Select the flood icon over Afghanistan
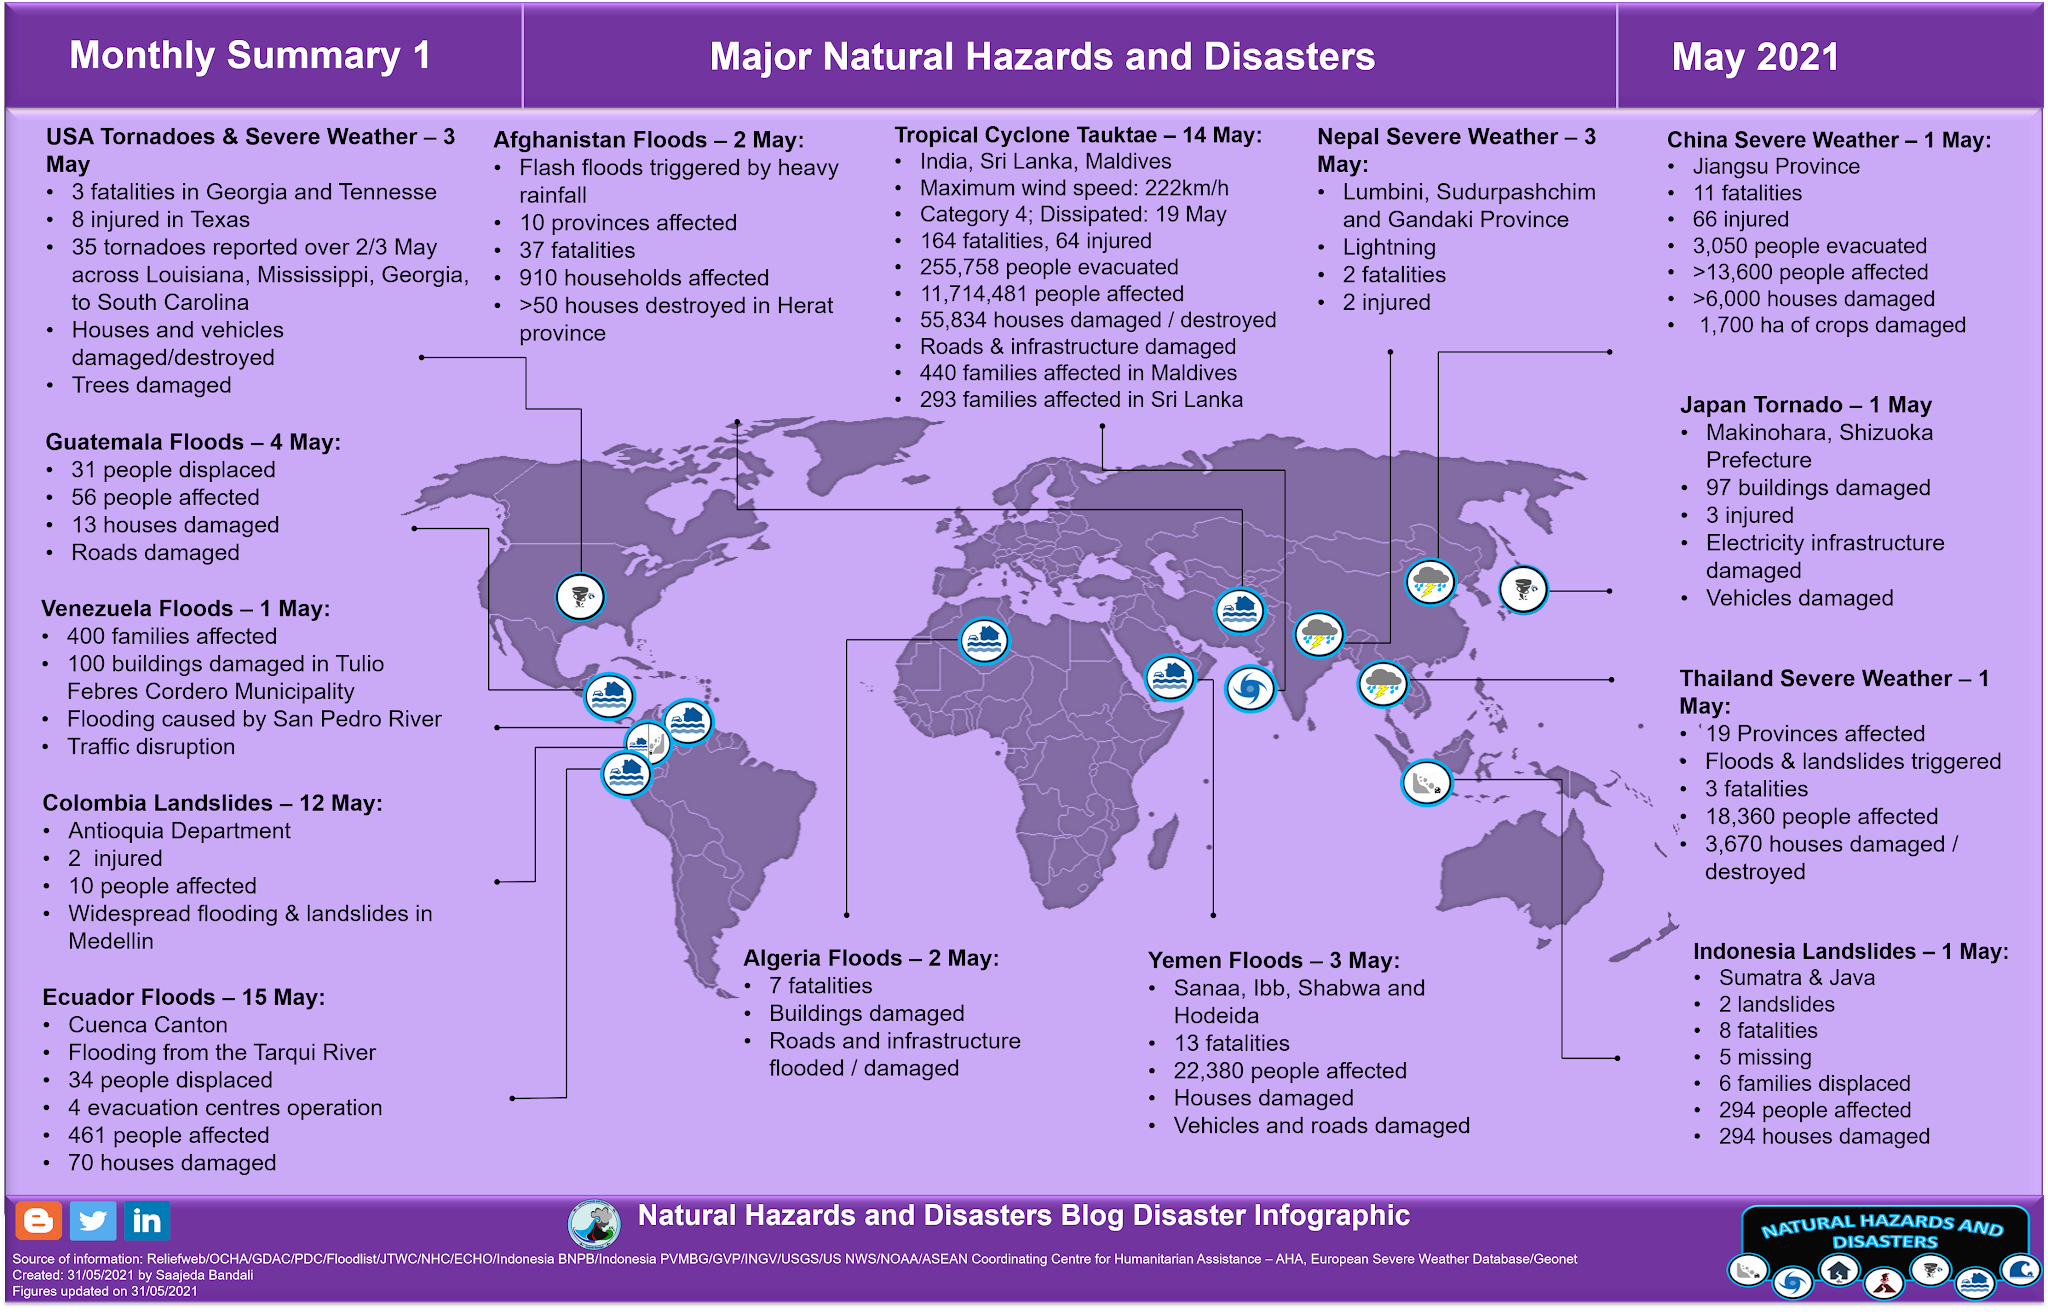The width and height of the screenshot is (2048, 1314). pos(1240,611)
